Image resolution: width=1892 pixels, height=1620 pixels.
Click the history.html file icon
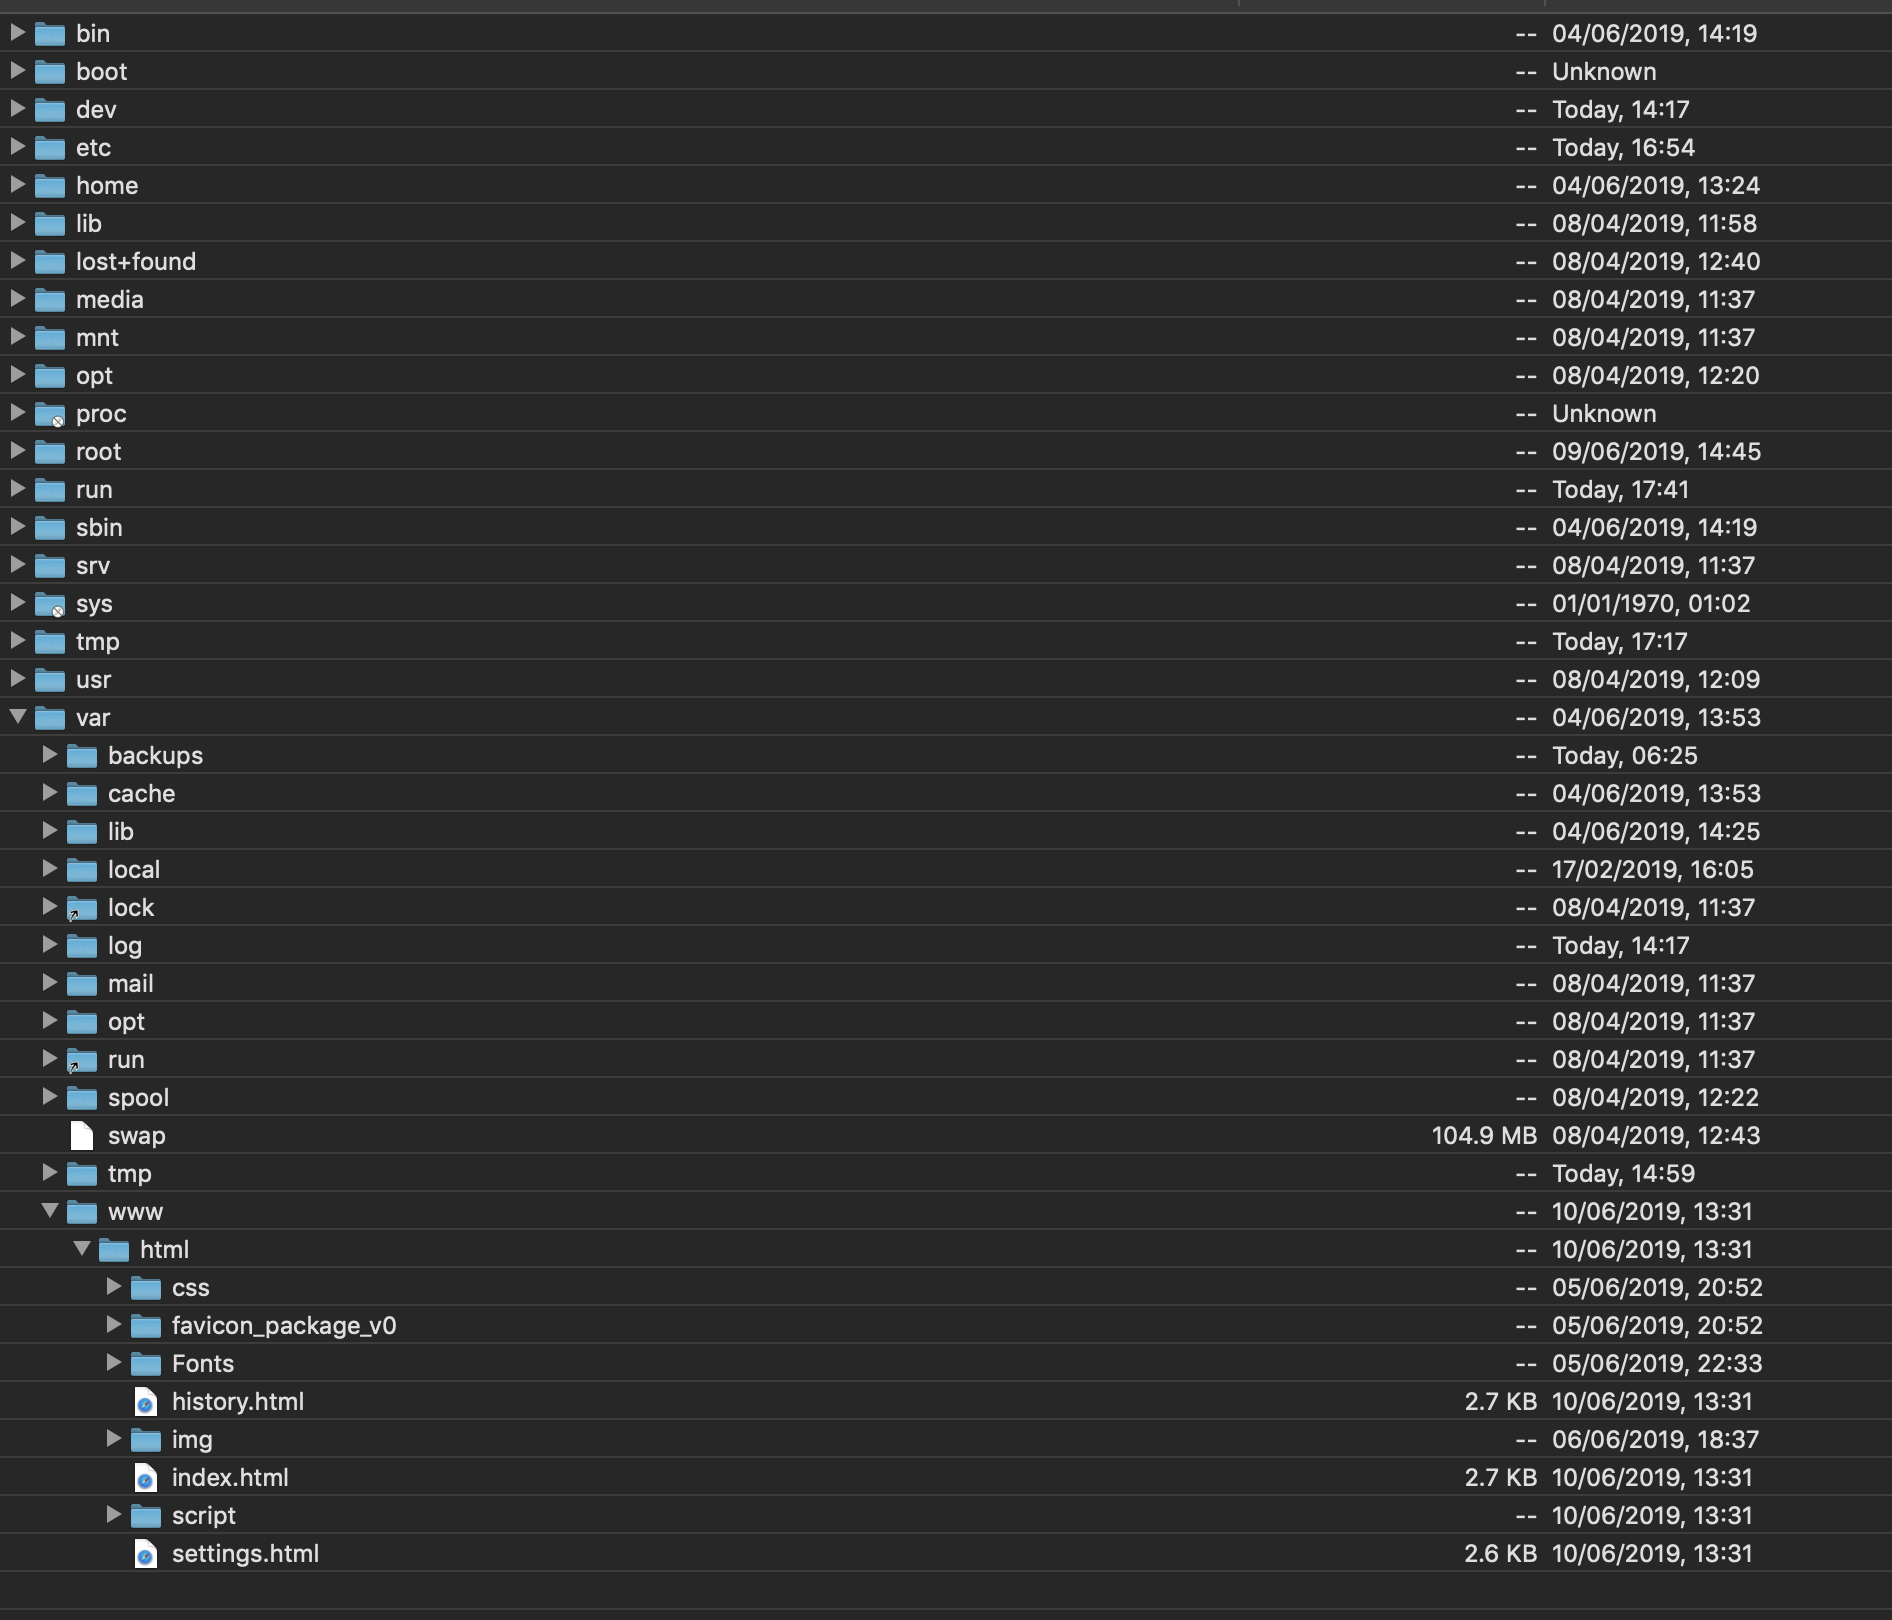[x=146, y=1402]
